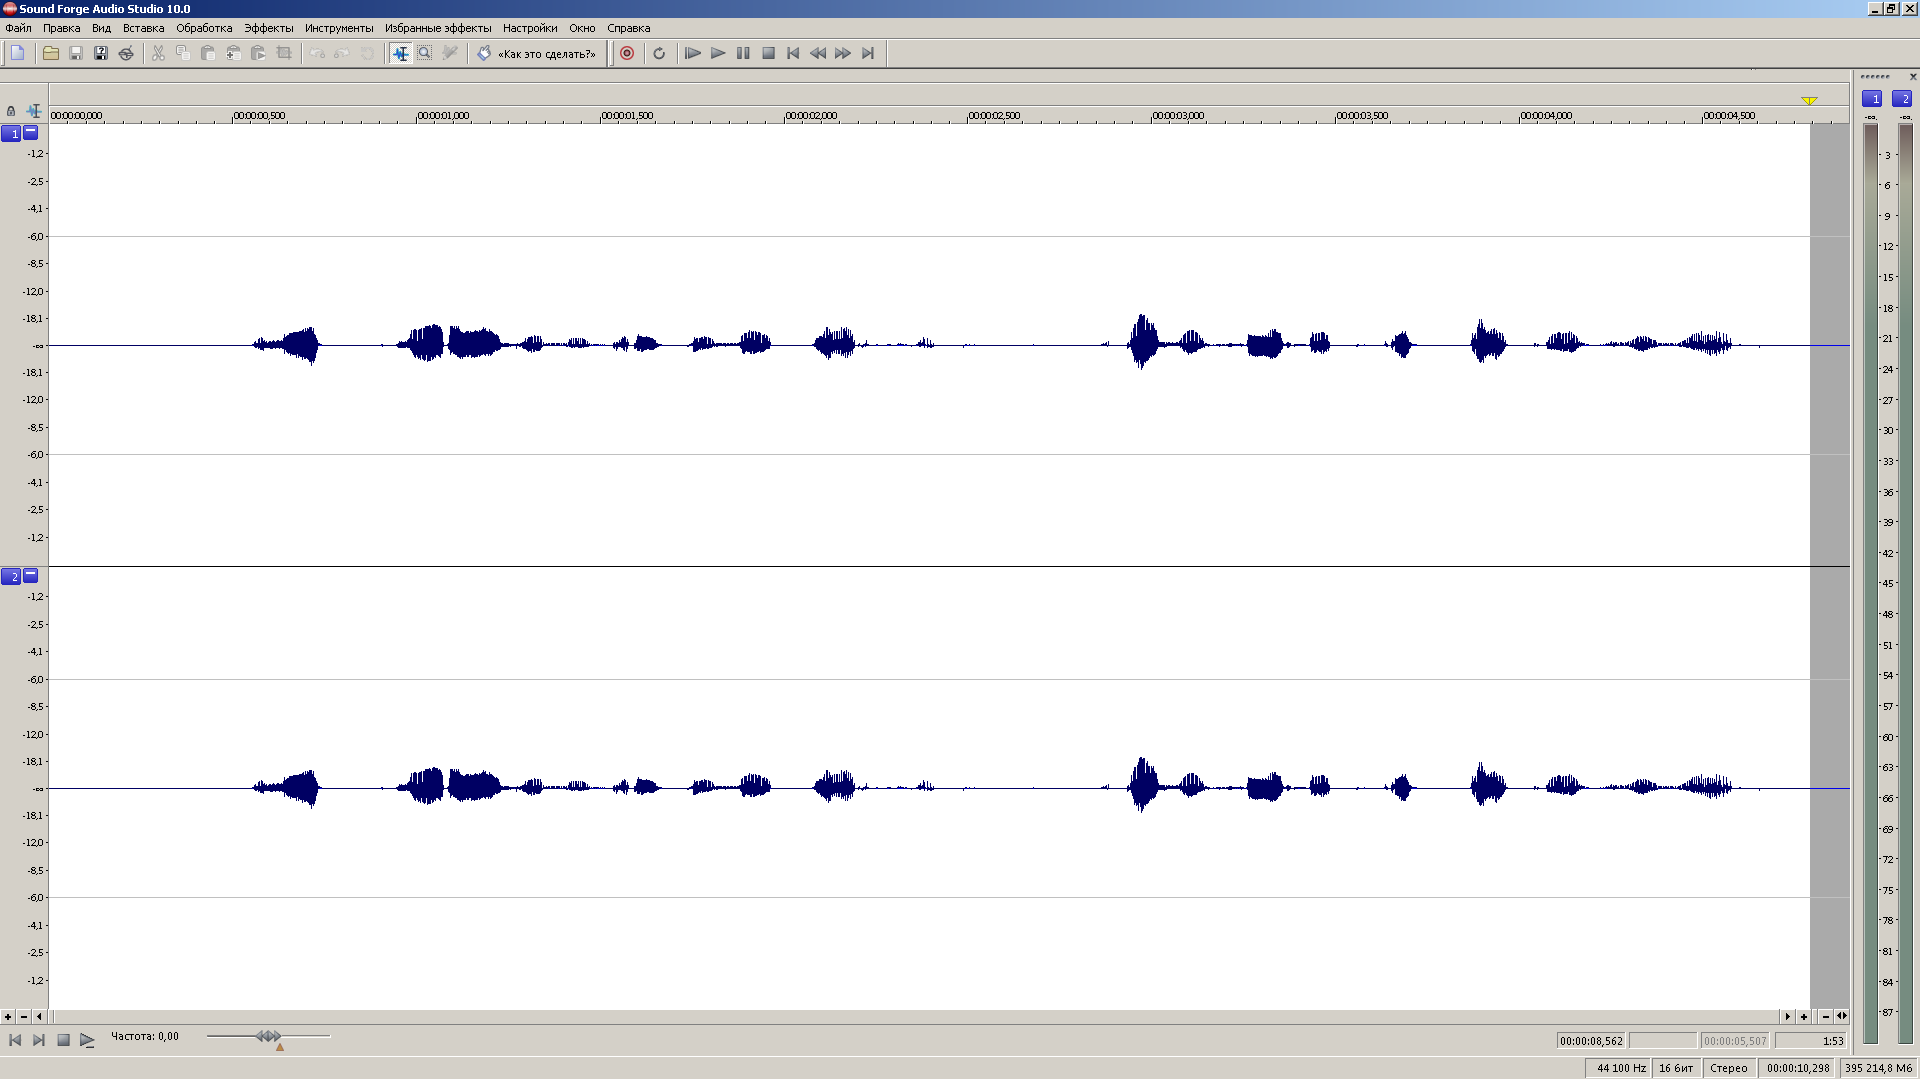Screen dimensions: 1920x1080
Task: Go to end in the transport toolbar
Action: point(868,53)
